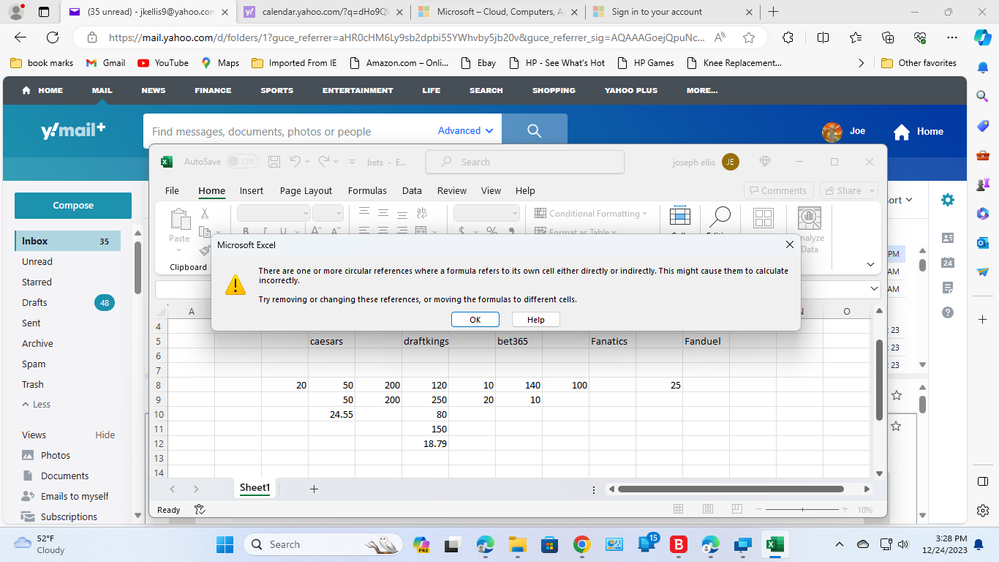Hide the Views section

click(105, 435)
